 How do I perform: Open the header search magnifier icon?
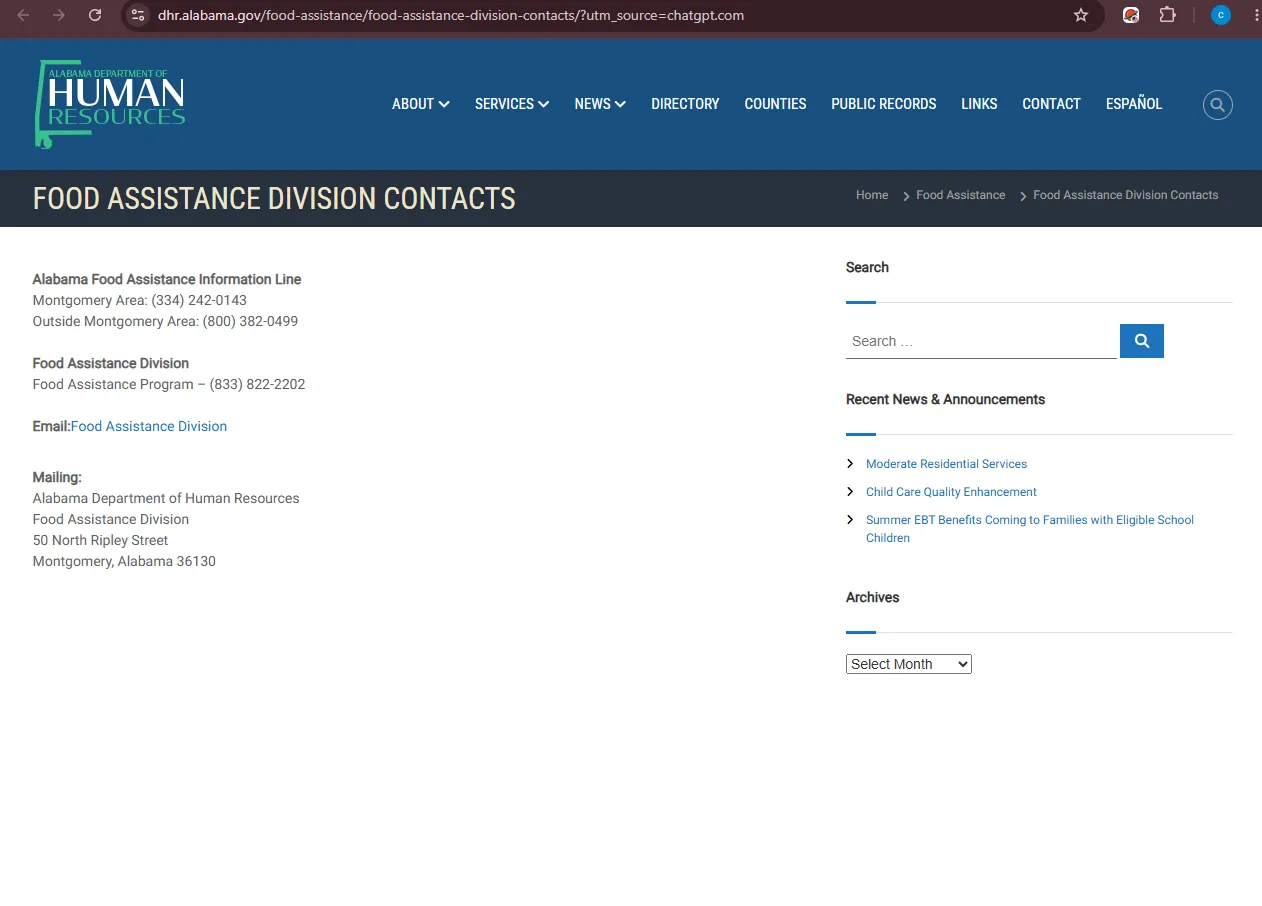(1217, 104)
